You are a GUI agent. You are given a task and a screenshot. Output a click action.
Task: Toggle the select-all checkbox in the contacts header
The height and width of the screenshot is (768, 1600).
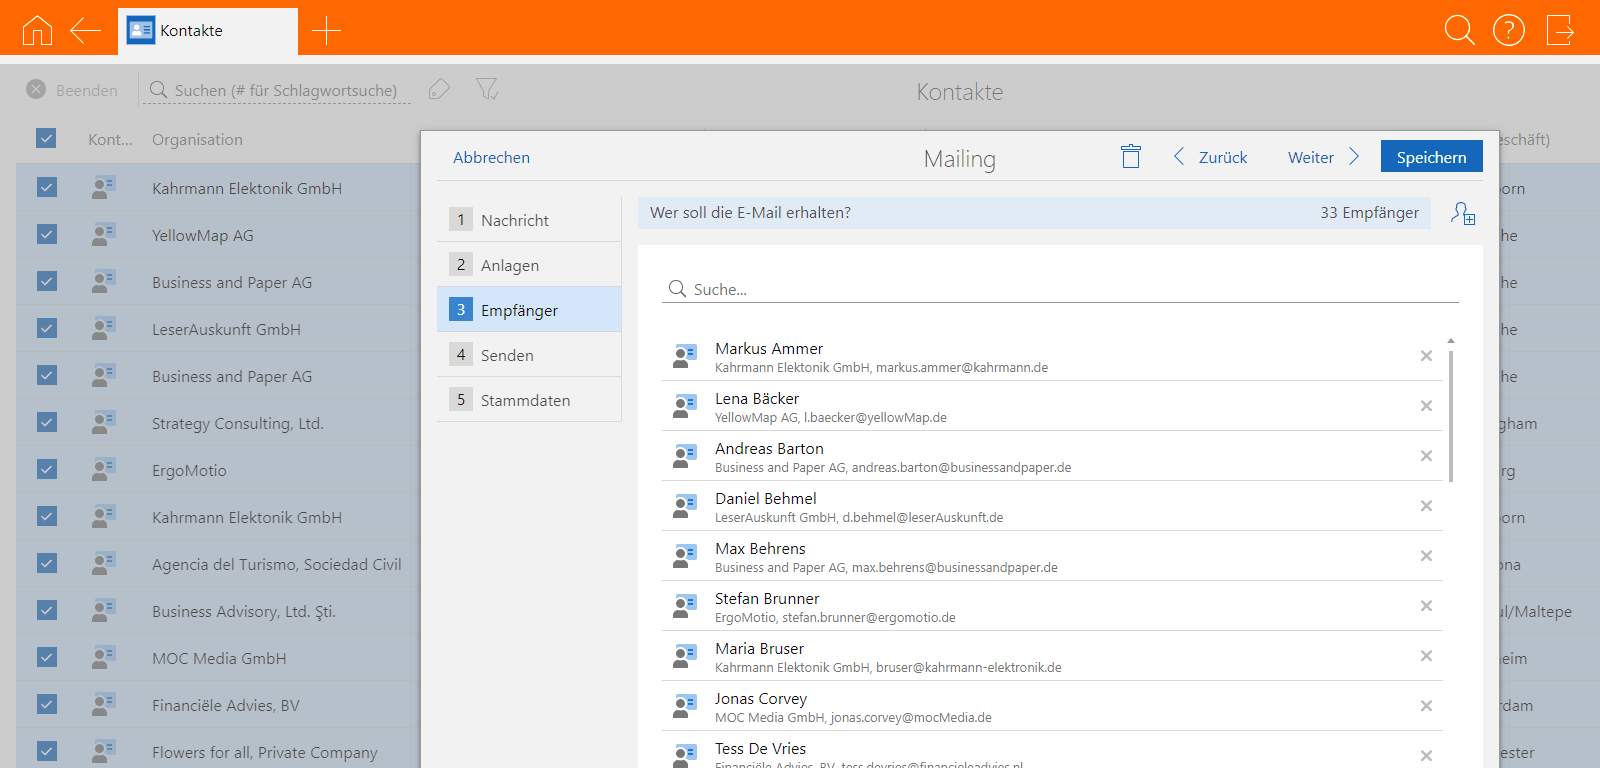point(46,138)
